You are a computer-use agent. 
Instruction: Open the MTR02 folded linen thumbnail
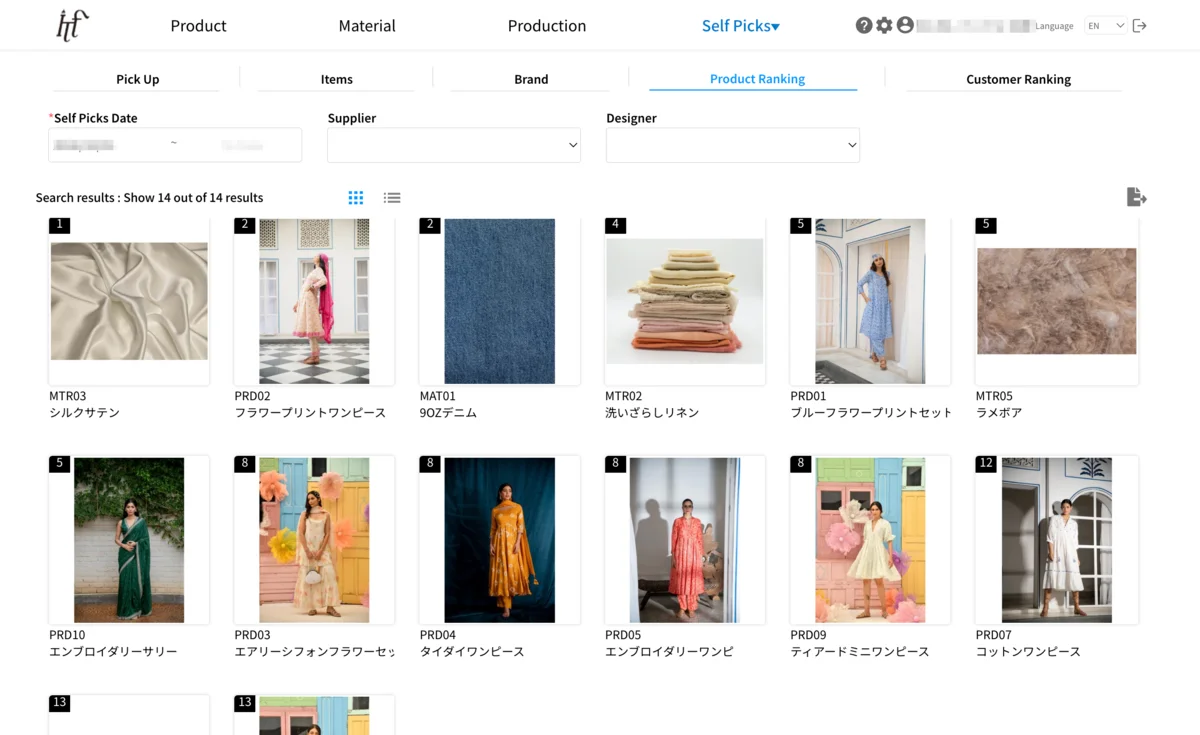pyautogui.click(x=685, y=301)
